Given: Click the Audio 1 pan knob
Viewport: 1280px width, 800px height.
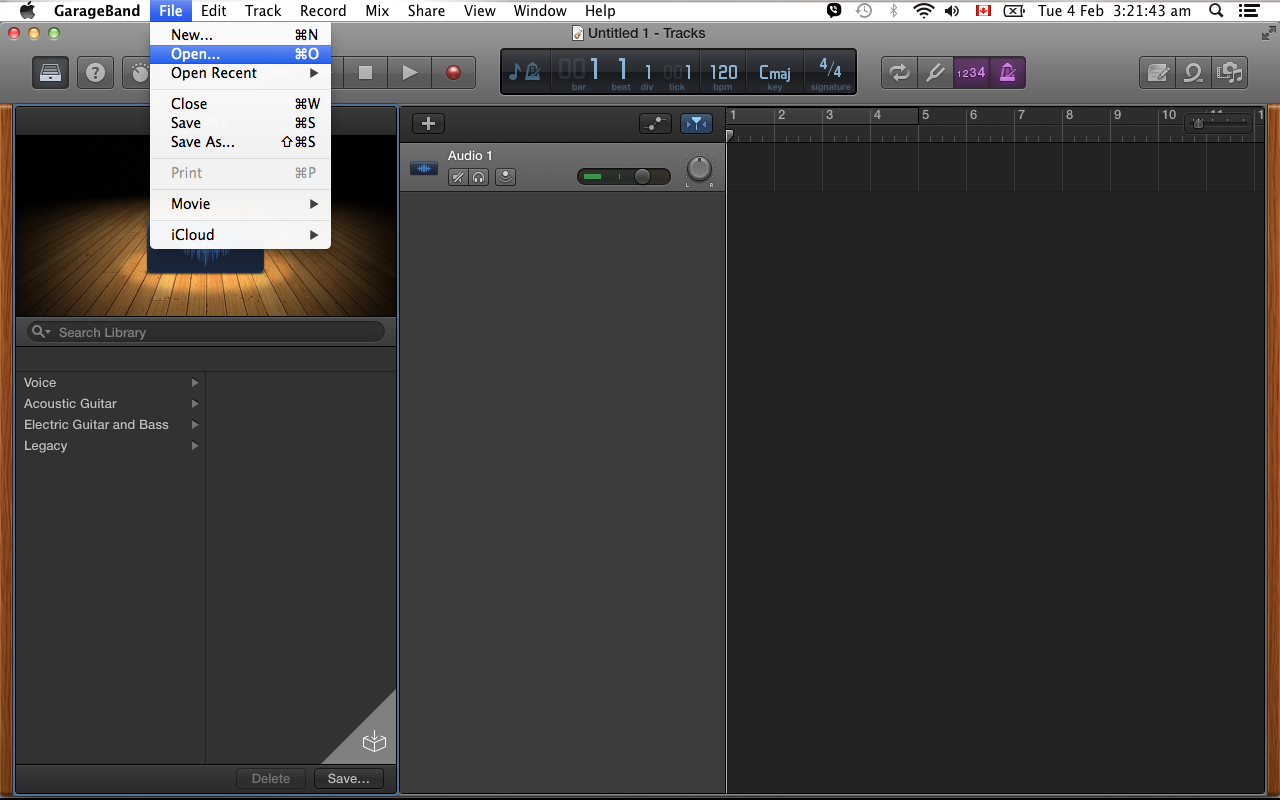Looking at the screenshot, I should click(699, 169).
